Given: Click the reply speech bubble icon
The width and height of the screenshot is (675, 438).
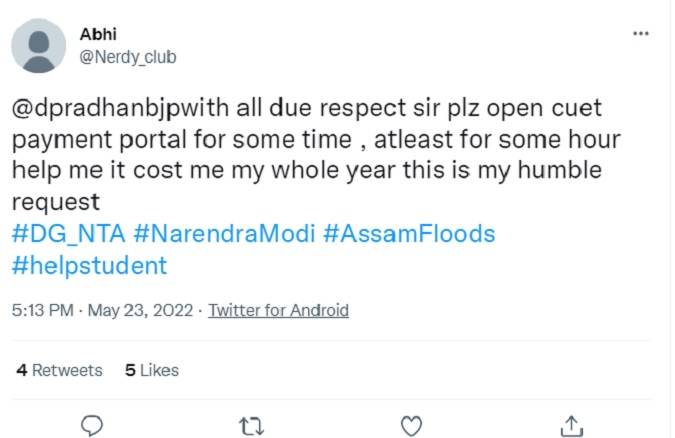Looking at the screenshot, I should coord(92,424).
